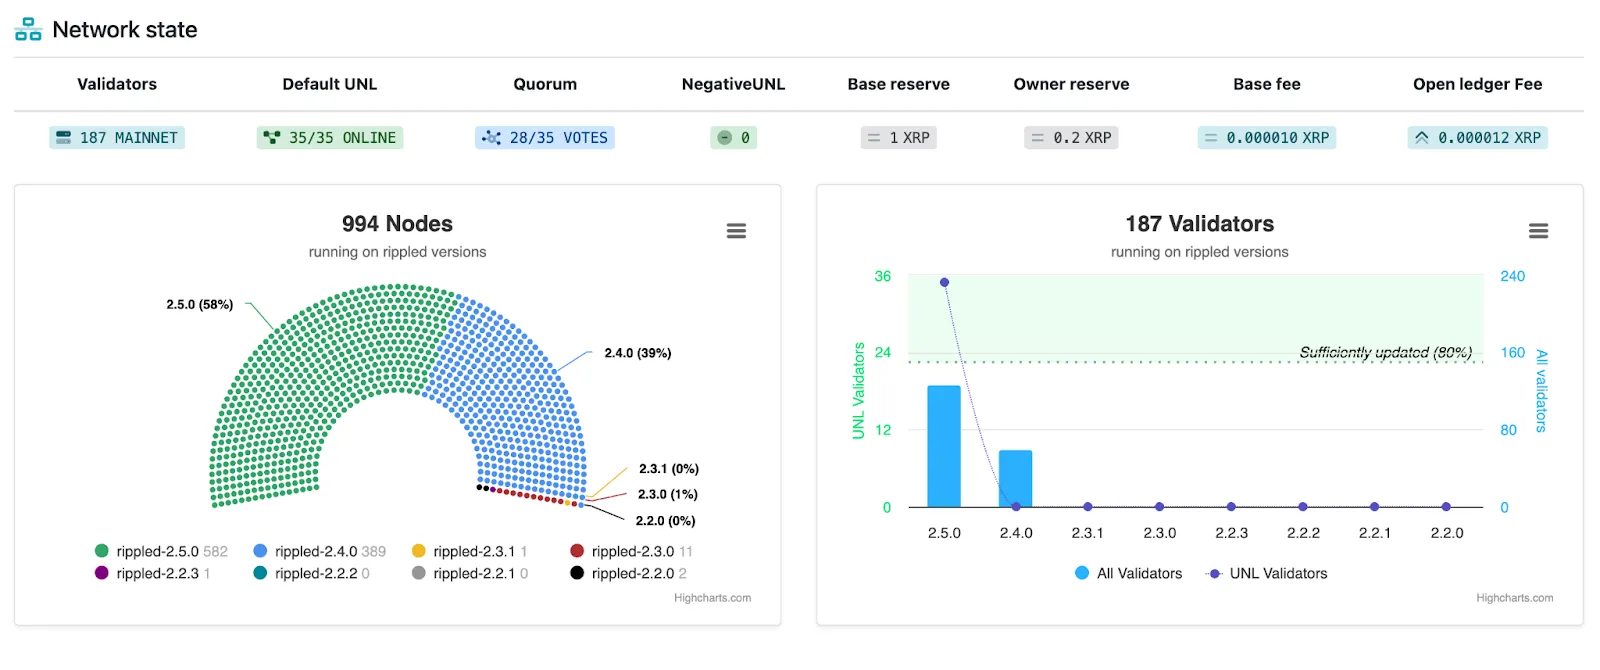
Task: Click the 0.2 XRP owner reserve value
Action: click(x=1071, y=138)
